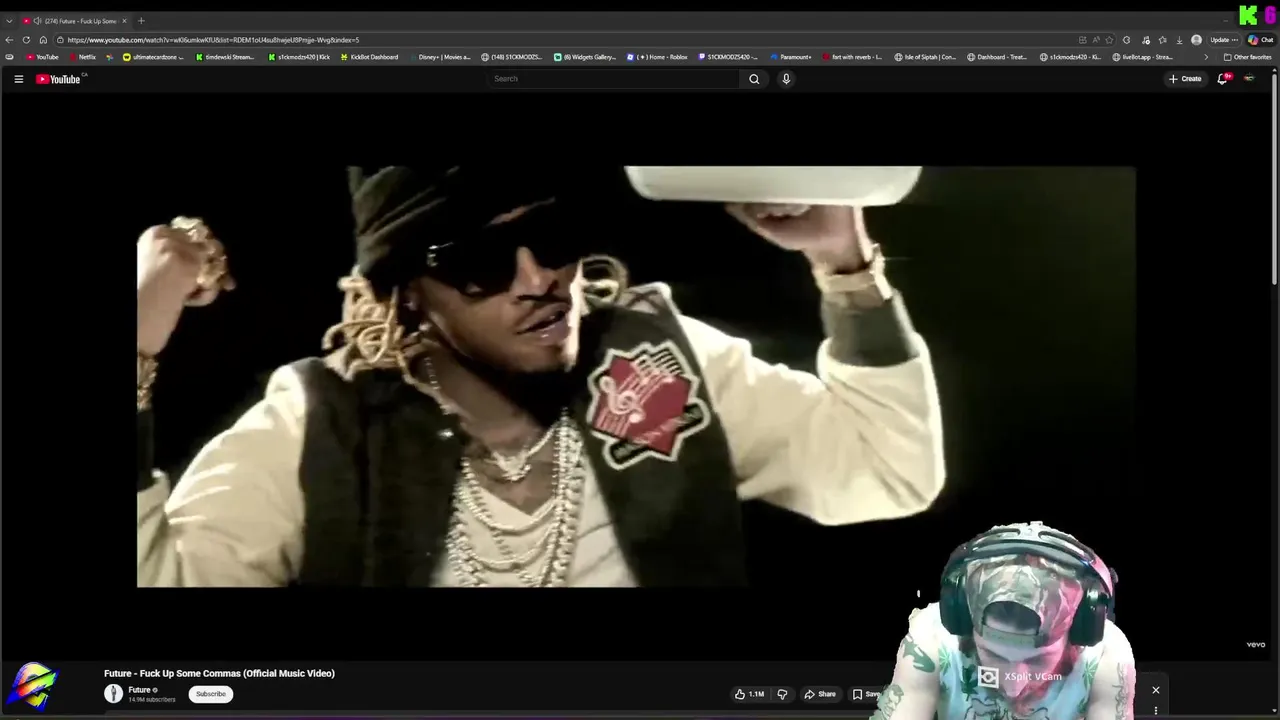The image size is (1280, 720).
Task: Open the Future channel name link
Action: pyautogui.click(x=139, y=690)
